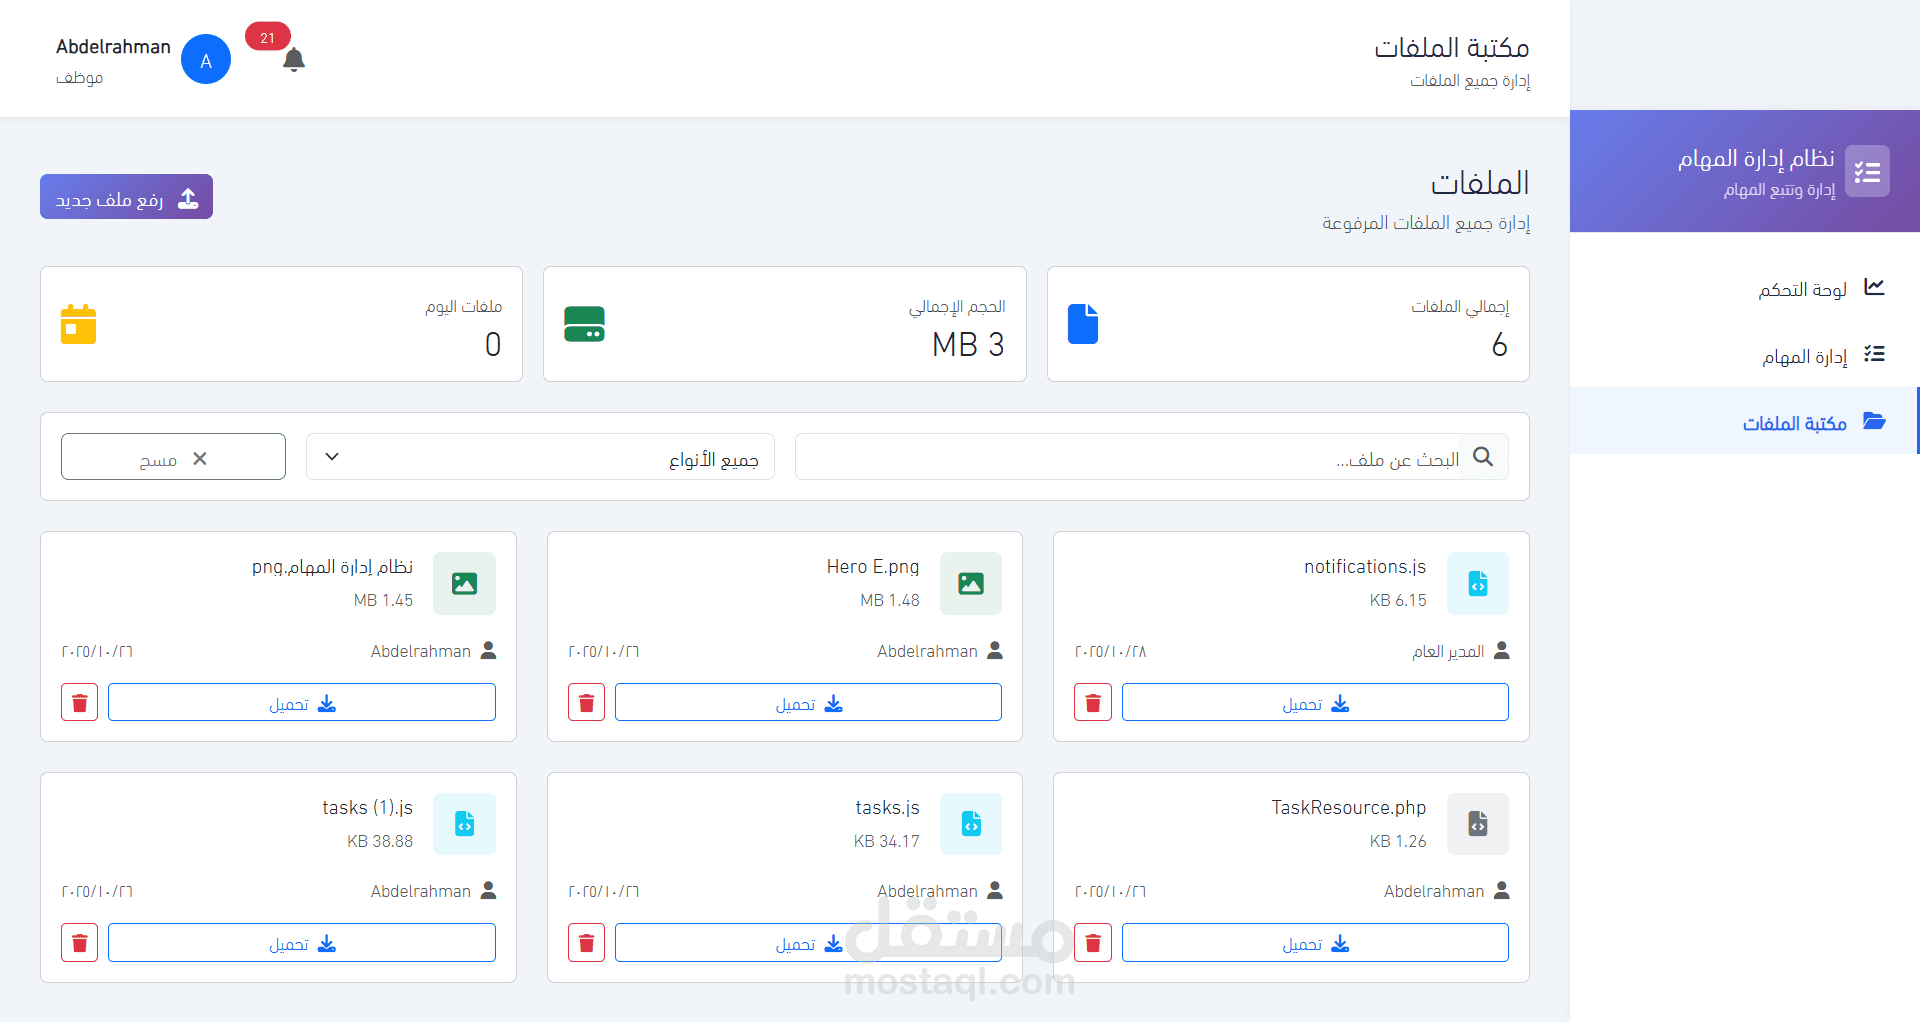This screenshot has width=1920, height=1022.
Task: Click the 'مسح' clear filters button
Action: 173,457
